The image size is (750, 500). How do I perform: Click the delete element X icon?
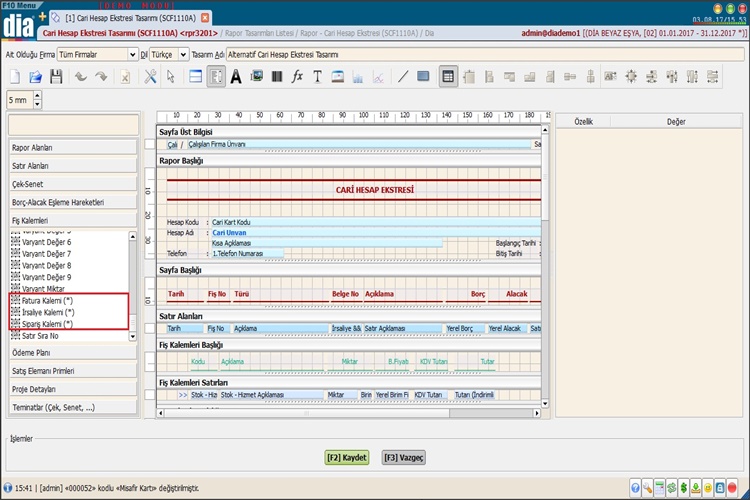125,77
